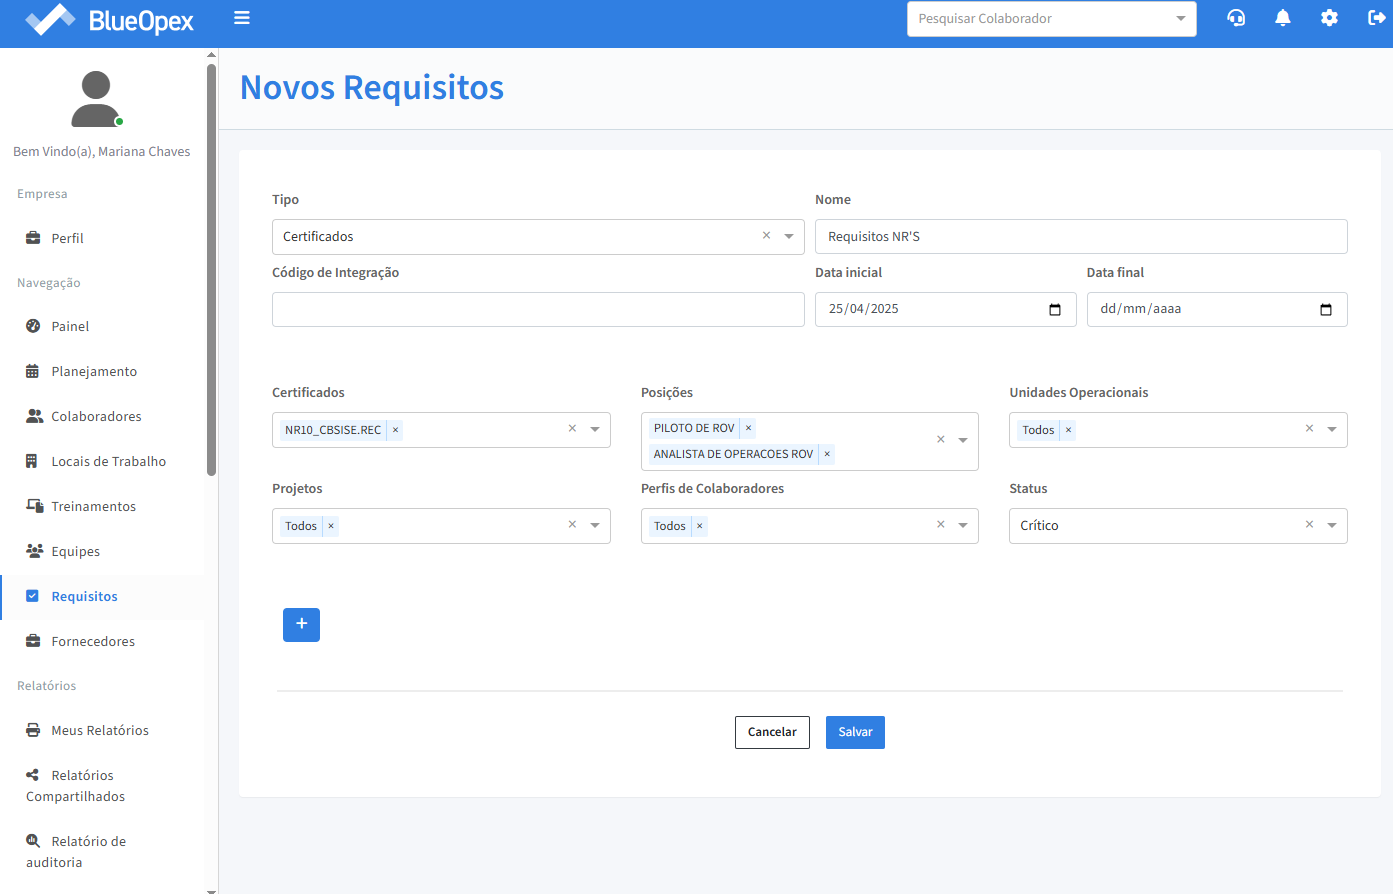Click the user avatar picture
The height and width of the screenshot is (894, 1393).
96,98
